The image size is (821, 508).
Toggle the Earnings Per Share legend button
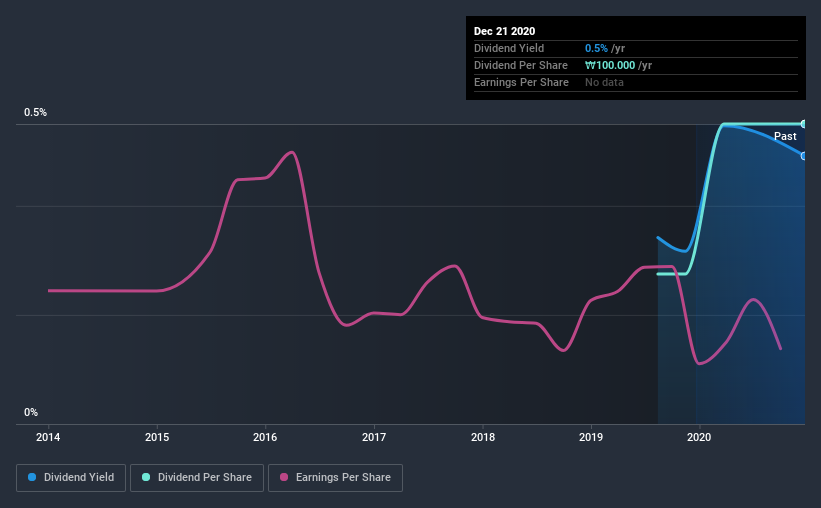coord(336,478)
